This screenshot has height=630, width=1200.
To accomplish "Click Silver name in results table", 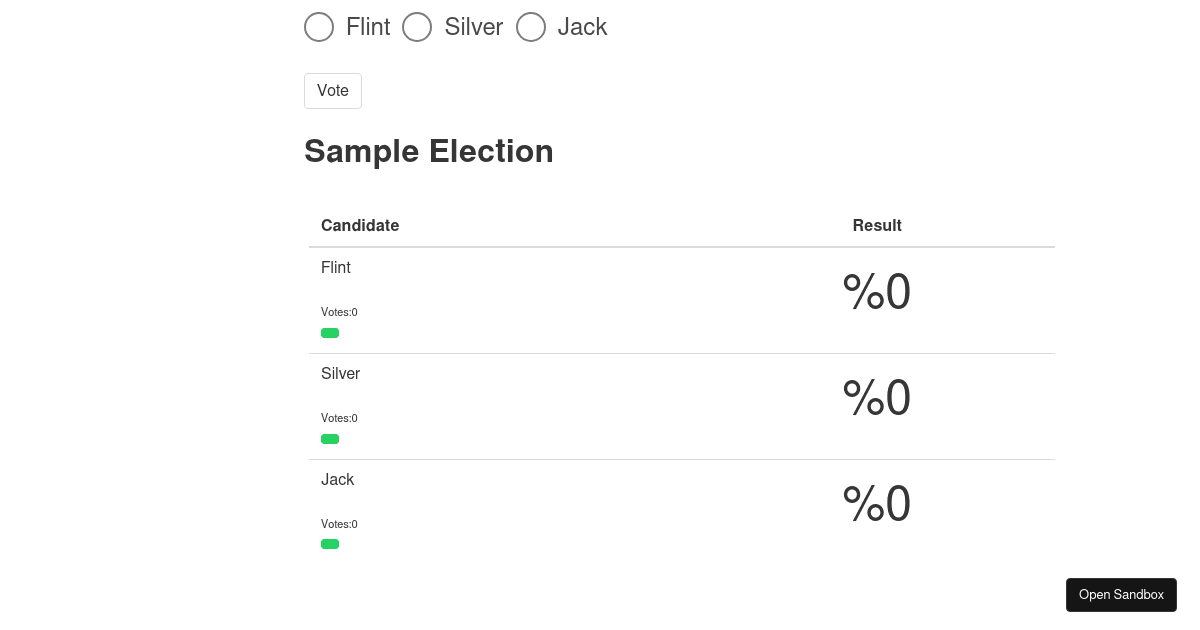I will [x=340, y=374].
